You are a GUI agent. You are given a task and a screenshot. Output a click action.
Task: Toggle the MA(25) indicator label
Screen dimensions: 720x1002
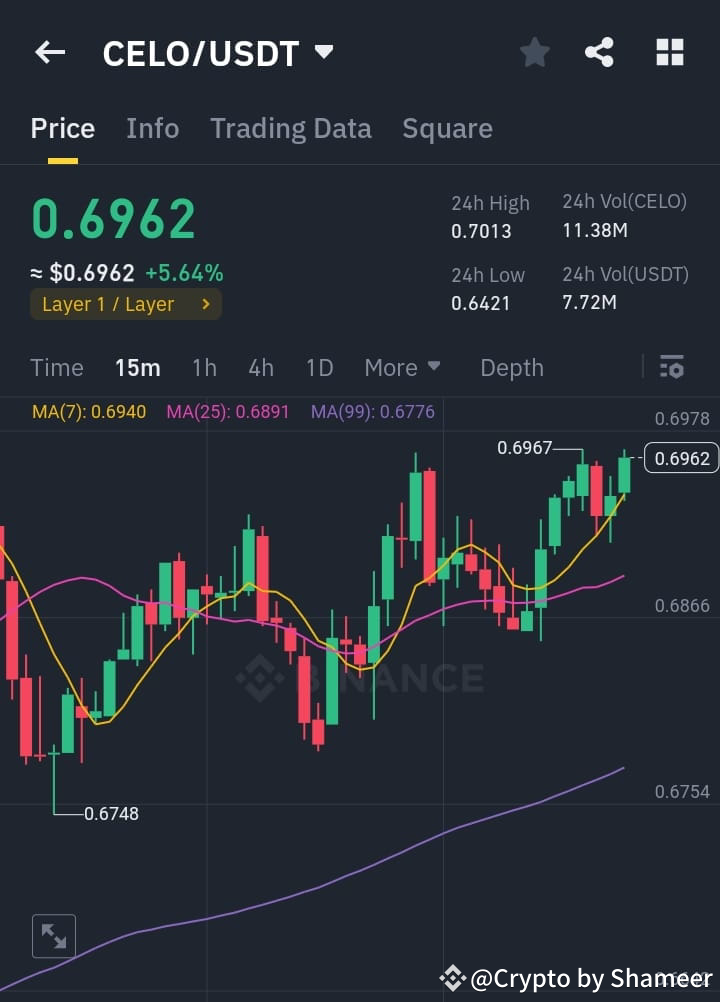click(x=227, y=411)
